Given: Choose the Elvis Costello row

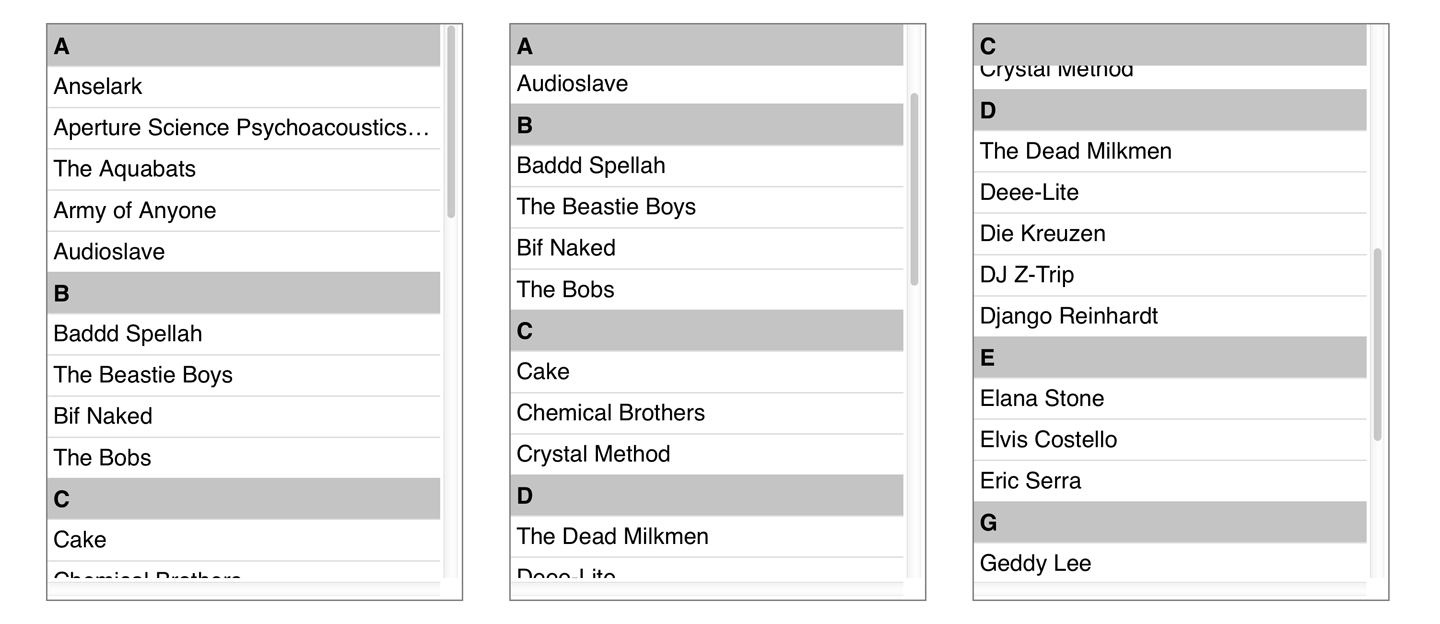Looking at the screenshot, I should [x=1169, y=440].
